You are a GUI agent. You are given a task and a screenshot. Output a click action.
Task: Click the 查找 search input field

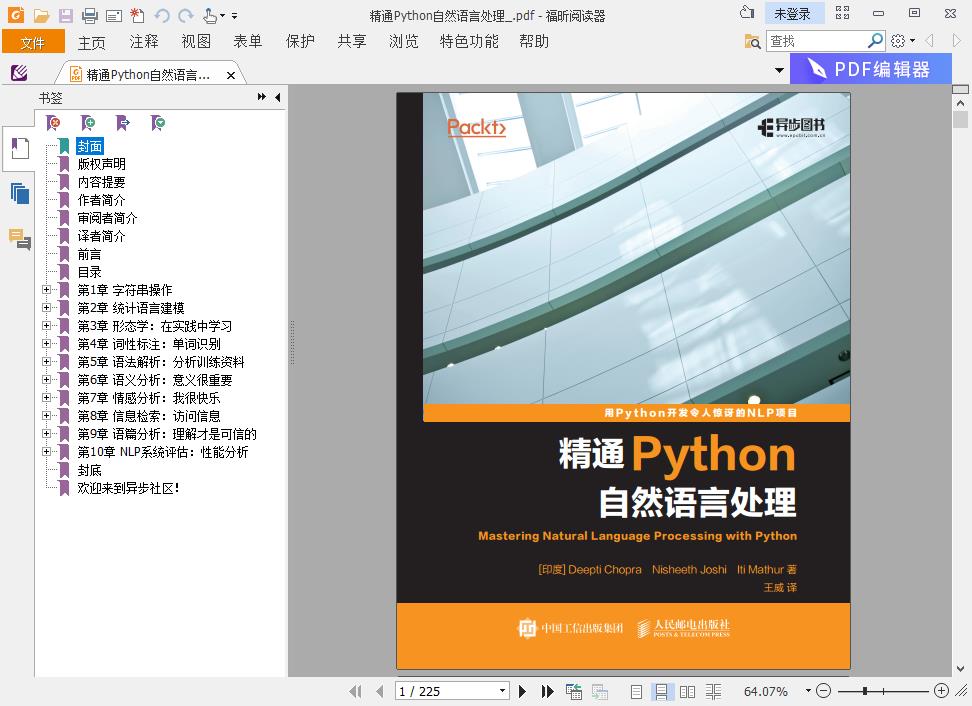click(816, 41)
